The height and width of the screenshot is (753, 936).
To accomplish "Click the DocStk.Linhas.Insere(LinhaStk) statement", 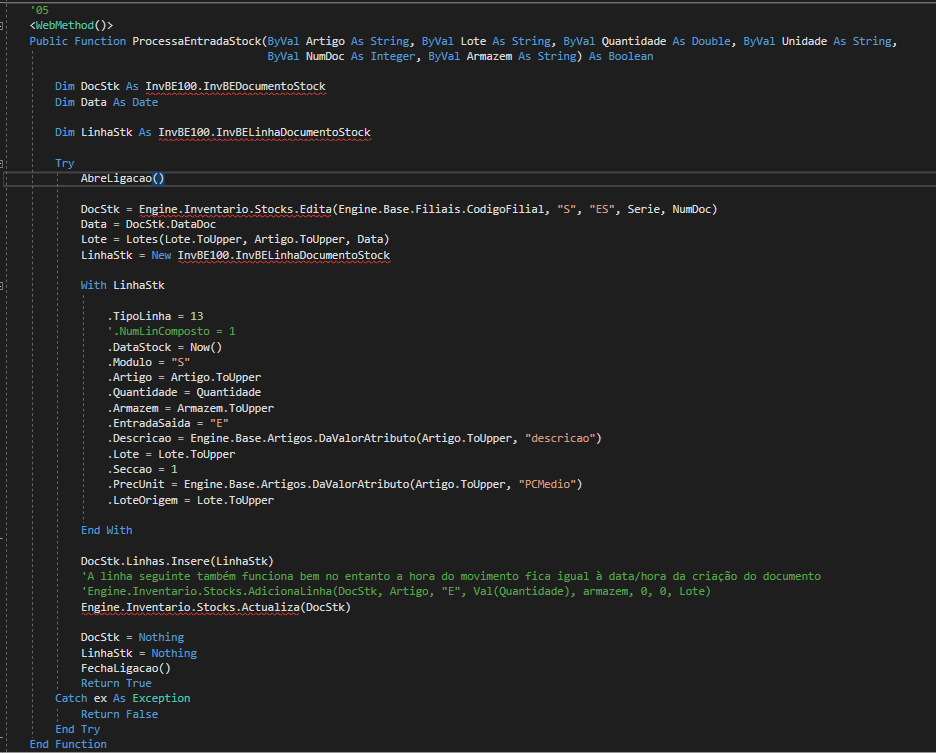I will point(177,561).
